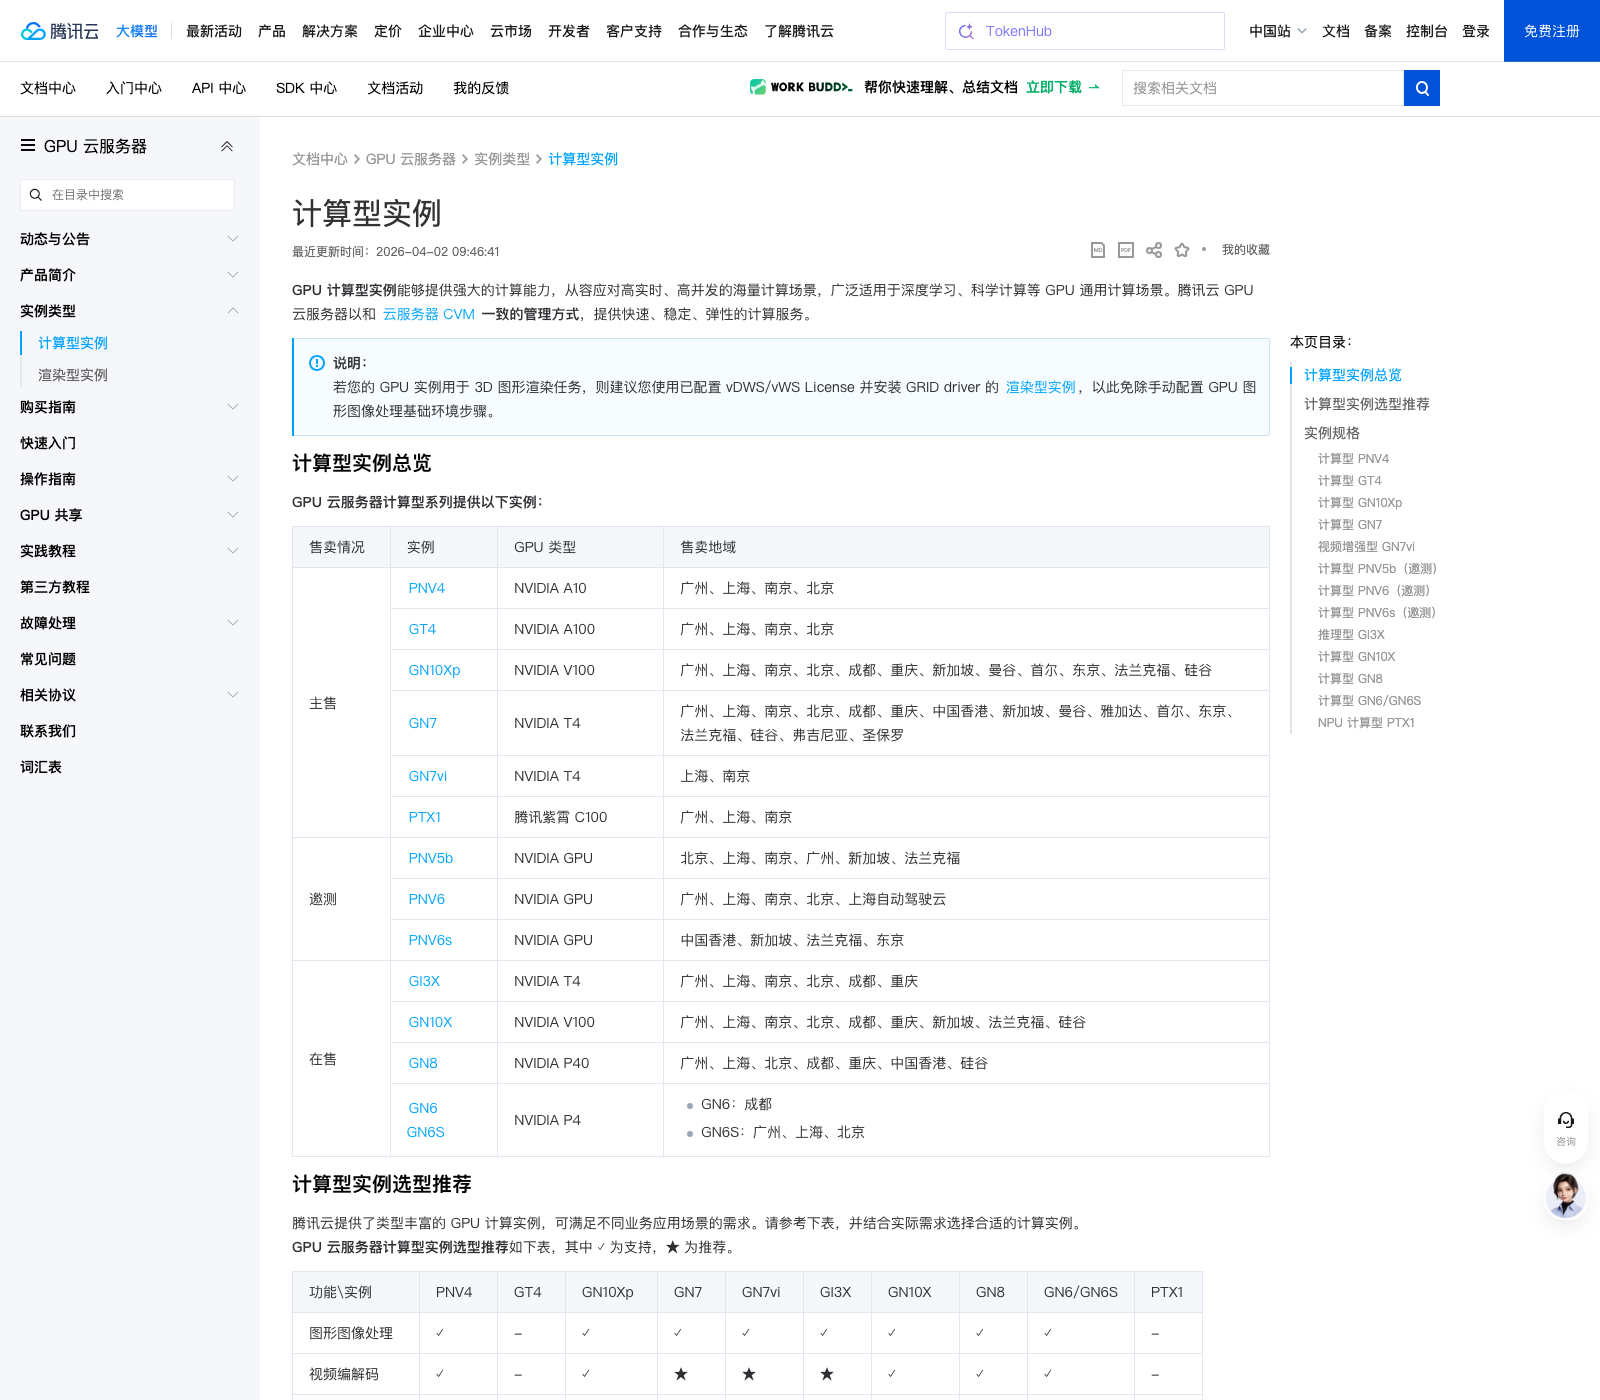Open PNV4 instance link in table
1600x1400 pixels.
coord(427,588)
